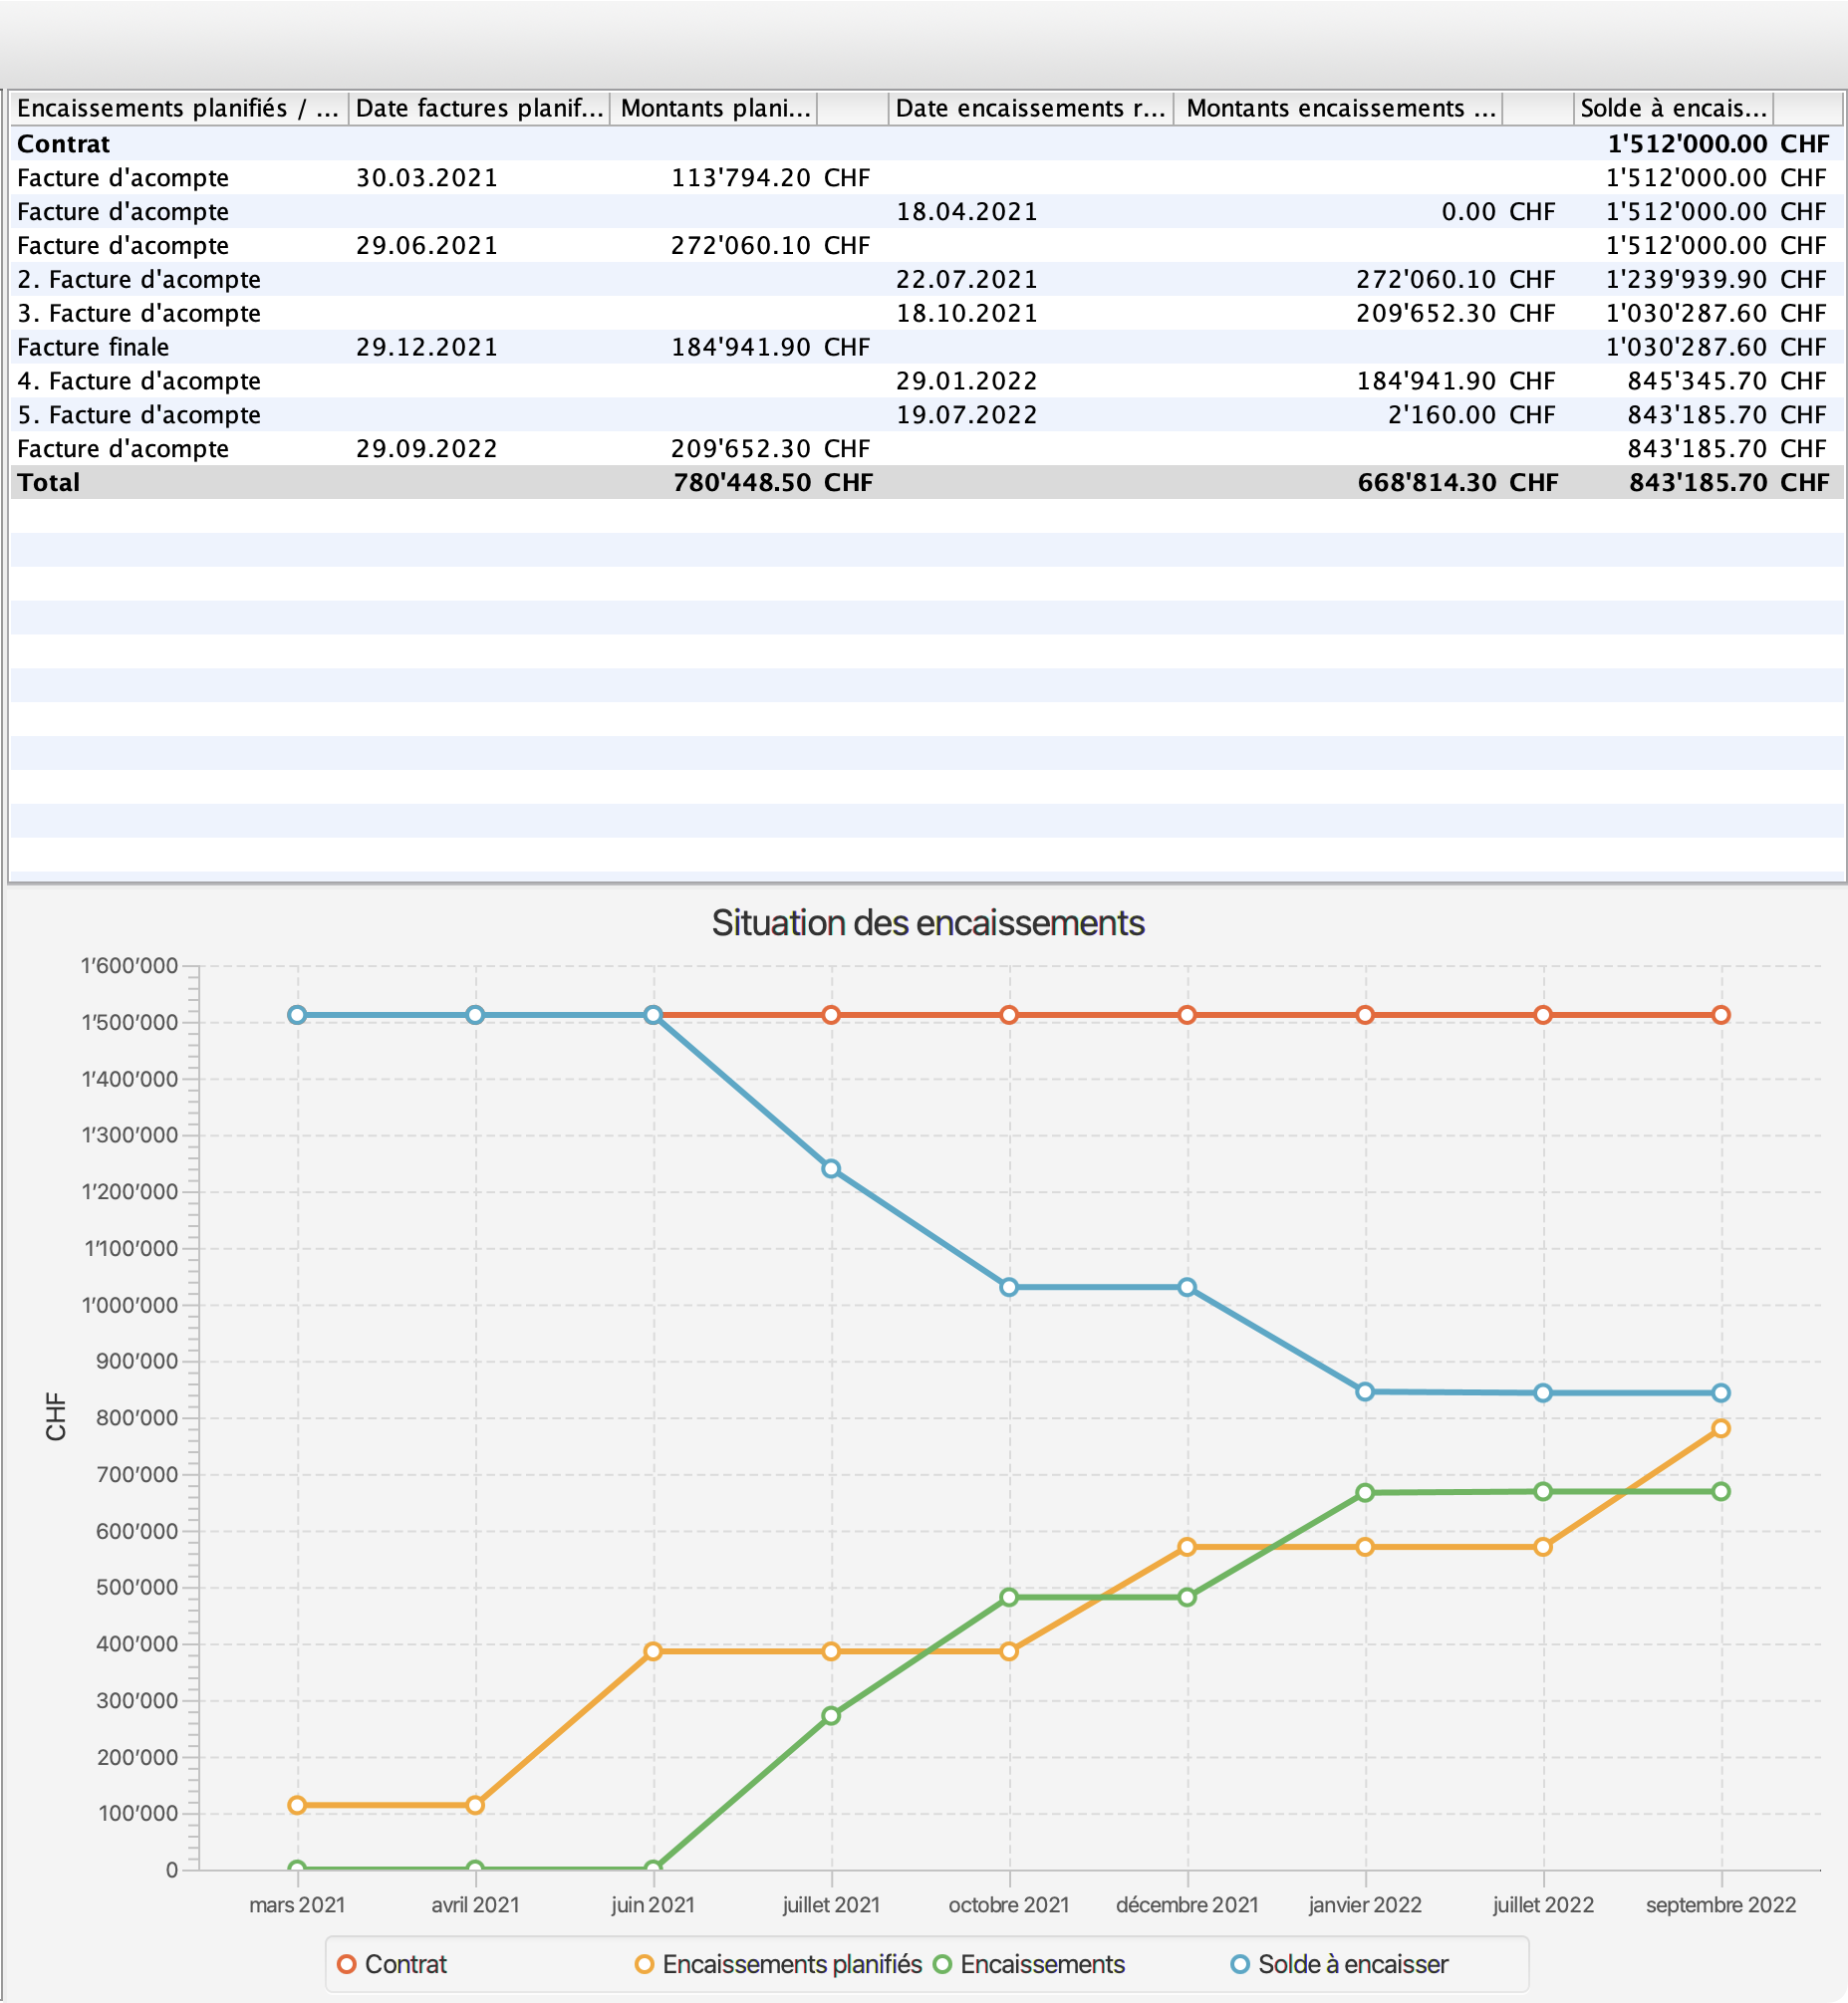This screenshot has height=2003, width=1848.
Task: Select the planned amount '272'060.10 CHF' dated 29.06.2021
Action: pos(771,246)
